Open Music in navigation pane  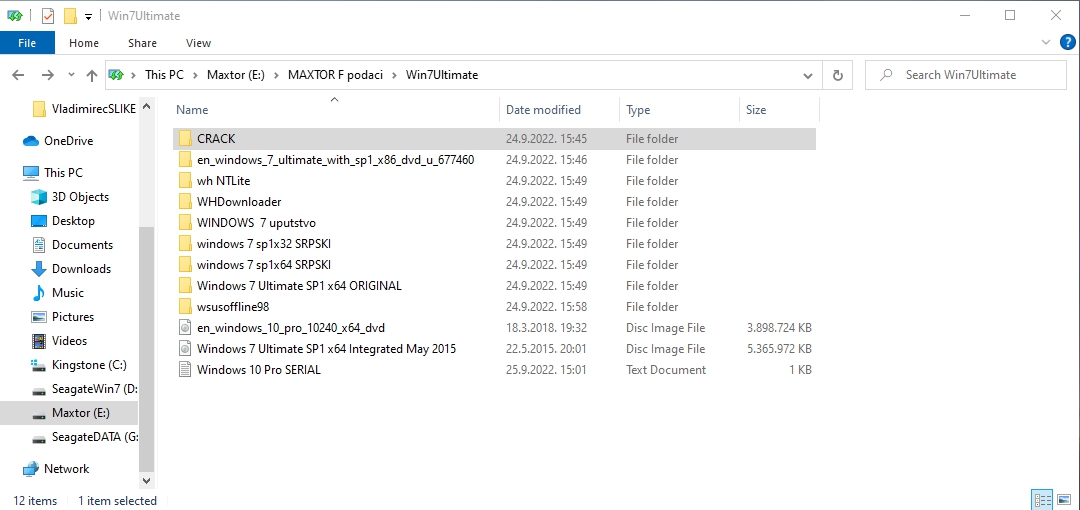[x=68, y=293]
